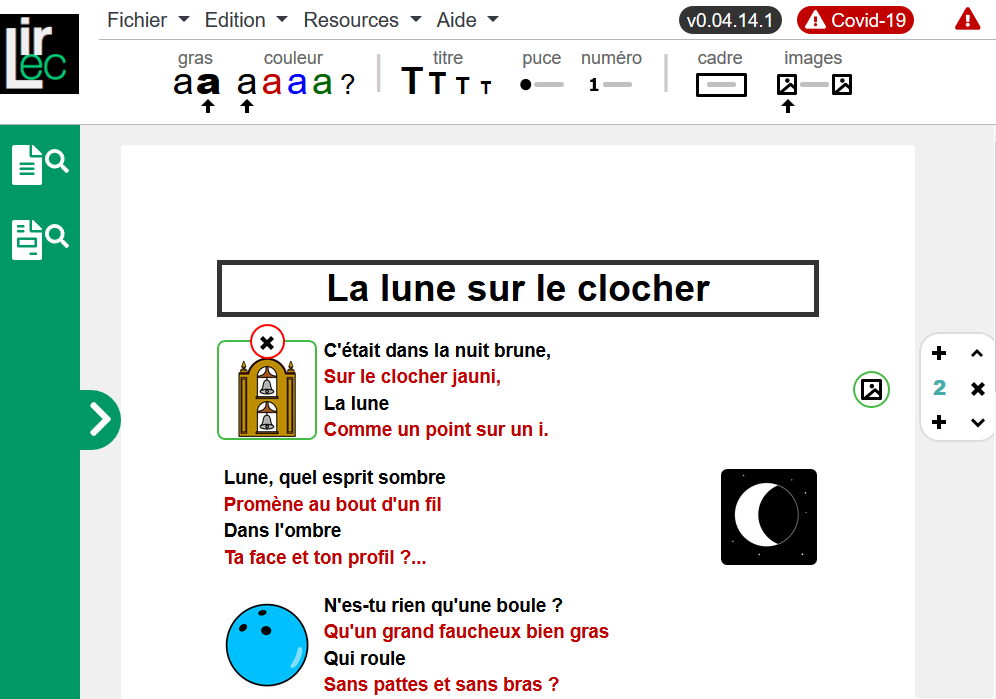996x699 pixels.
Task: Click the line Qu'un grand faucheux bien gras
Action: [466, 632]
